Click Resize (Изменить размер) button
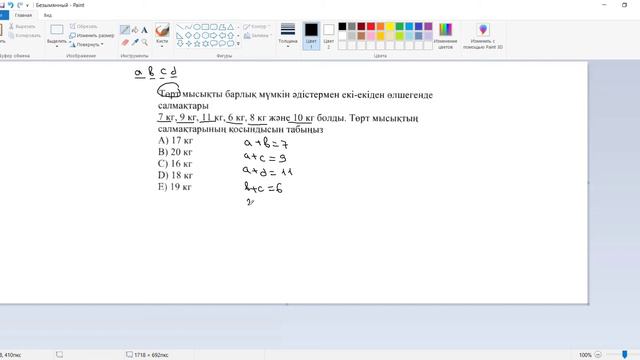 pos(92,36)
